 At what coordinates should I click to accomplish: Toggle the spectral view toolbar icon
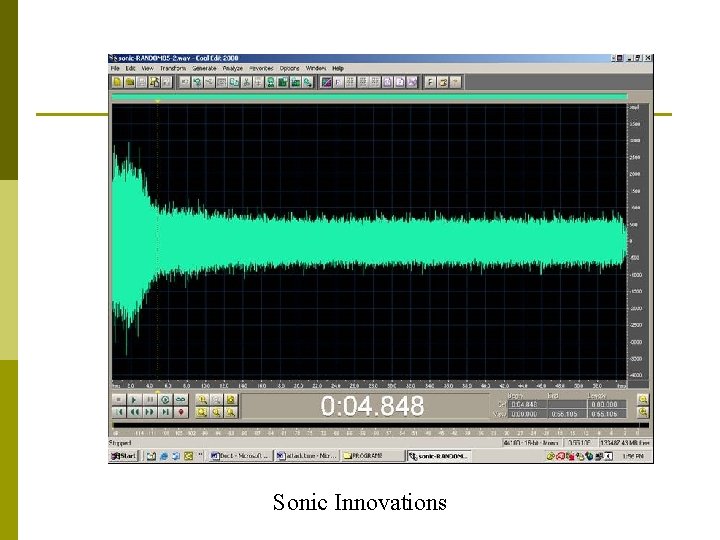326,82
